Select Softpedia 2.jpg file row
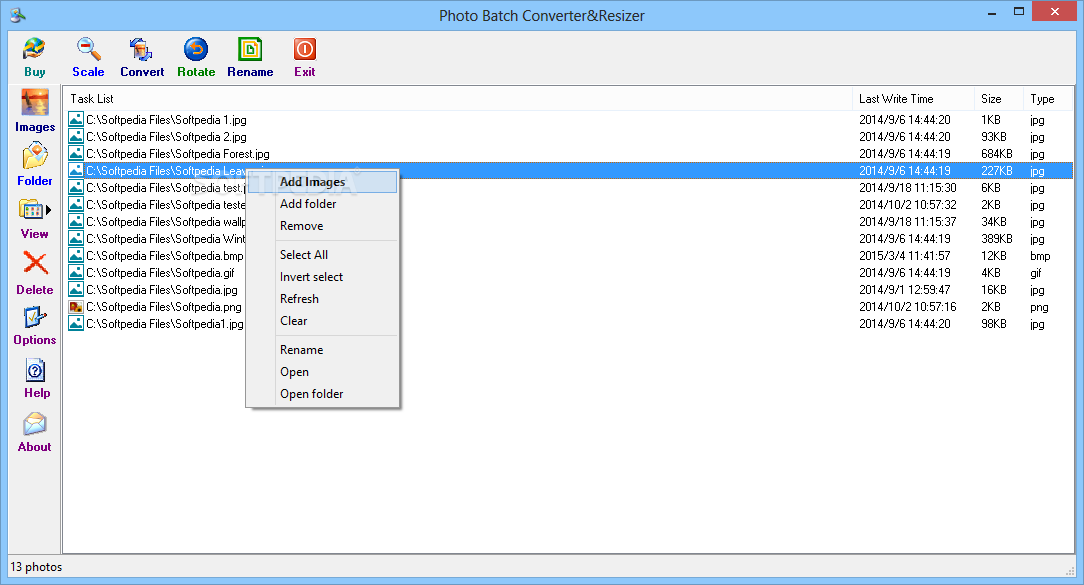Viewport: 1084px width, 585px height. (x=568, y=137)
